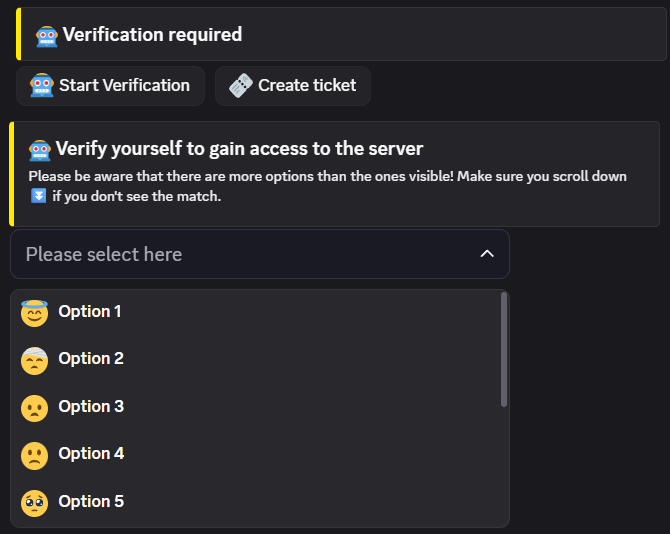The width and height of the screenshot is (670, 534).
Task: Select Option 1 from the list
Action: 90,312
